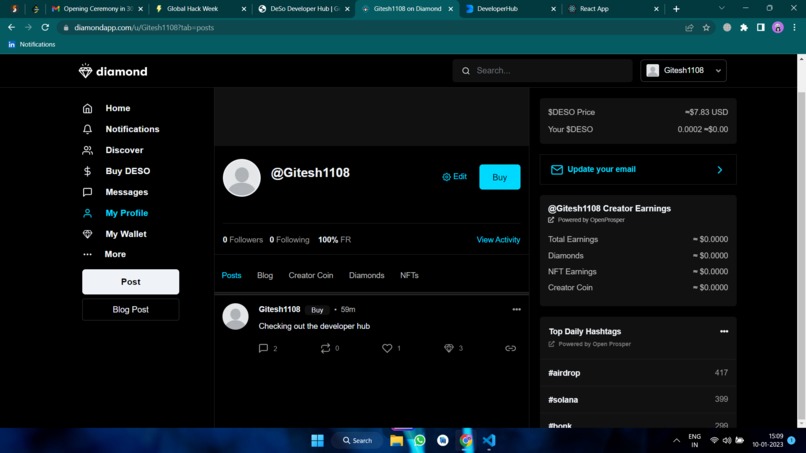806x453 pixels.
Task: Open the browser extensions puzzle icon
Action: (x=744, y=28)
